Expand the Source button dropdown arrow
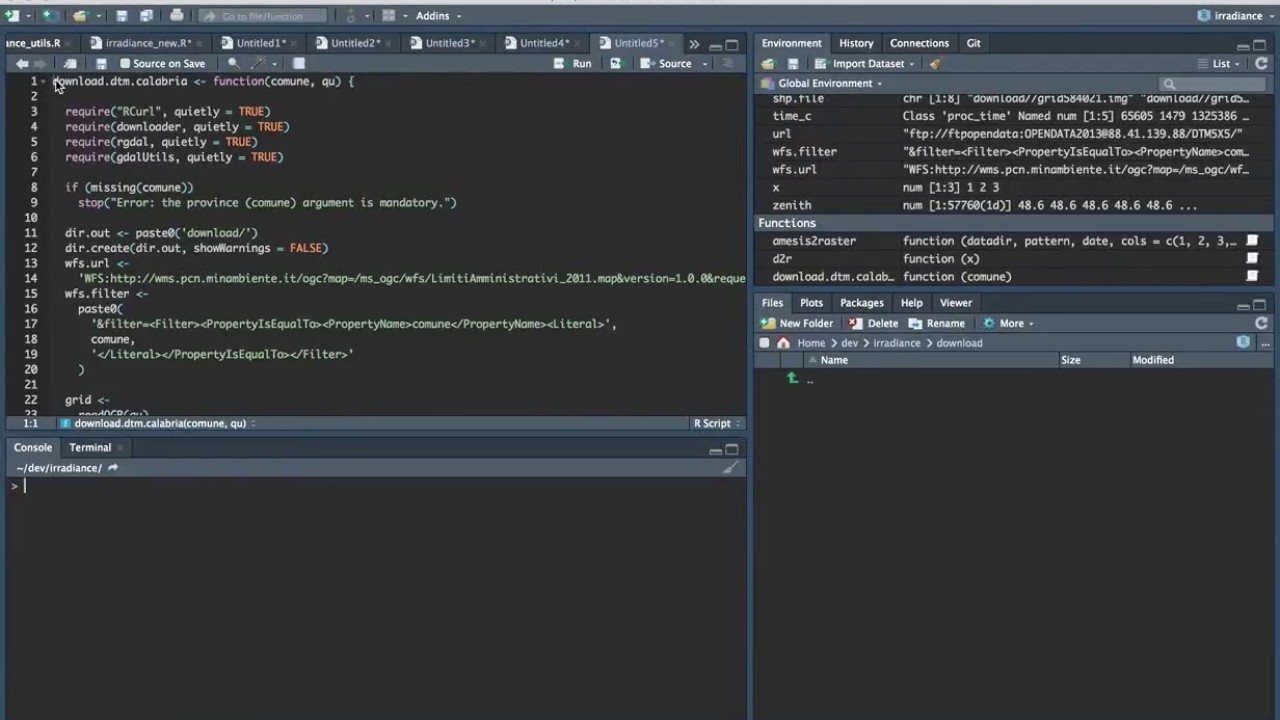 (x=704, y=64)
